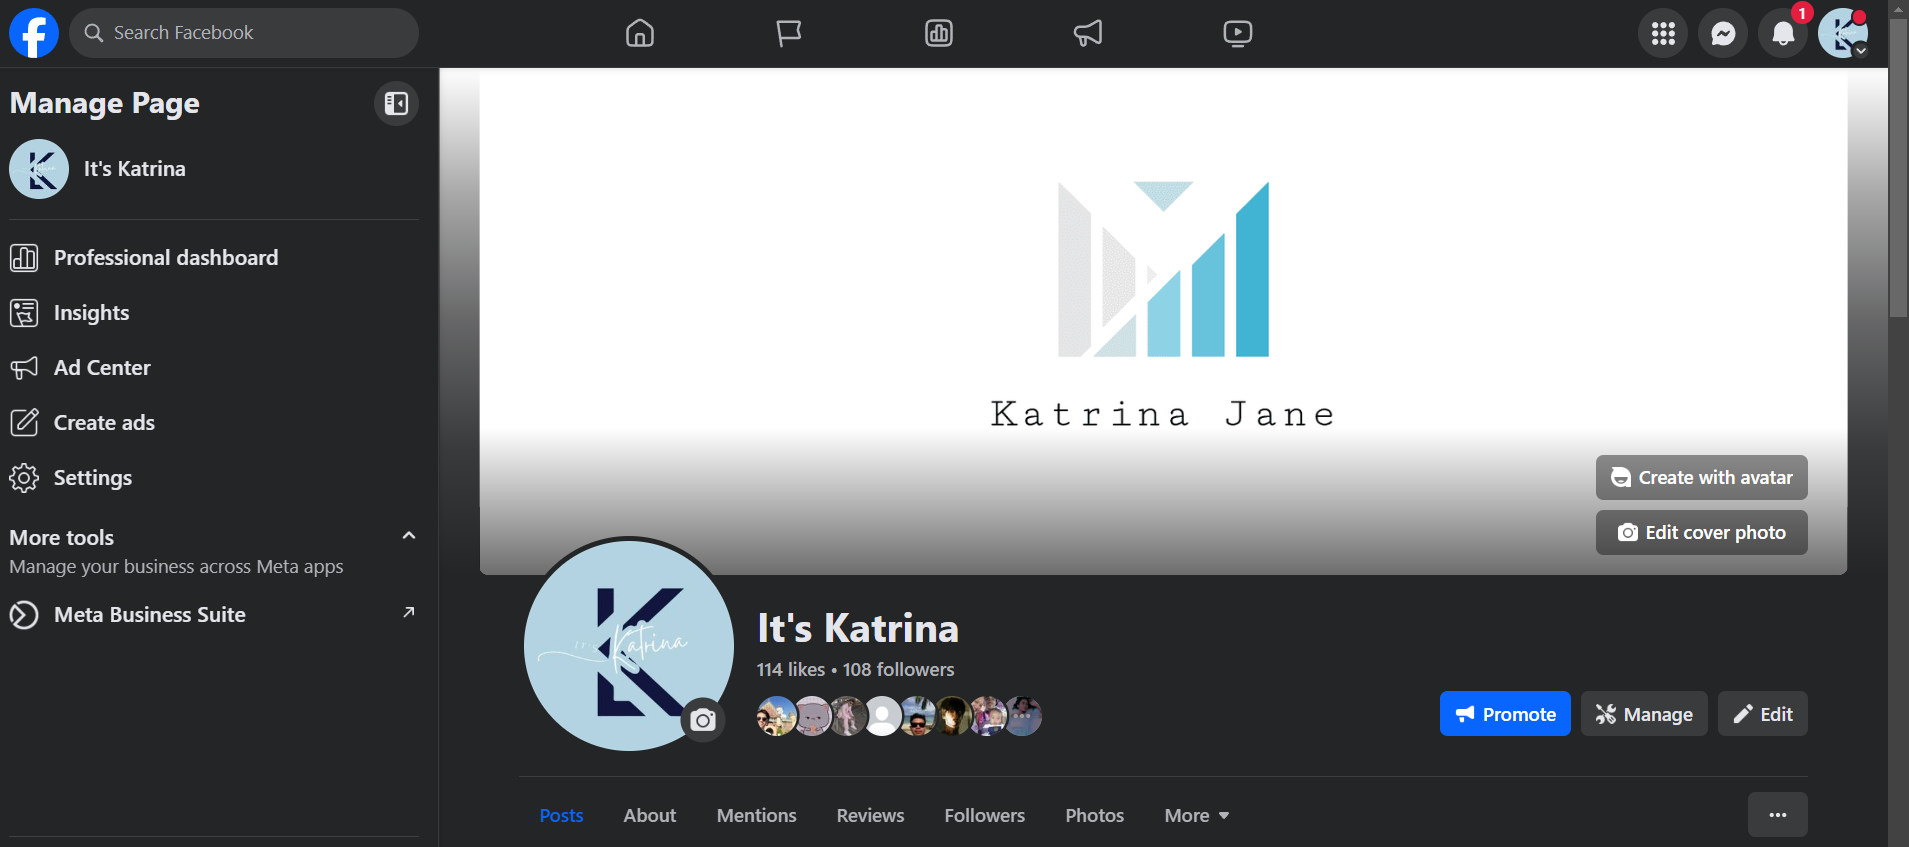This screenshot has height=847, width=1909.
Task: Click the Facebook logo
Action: coord(34,33)
